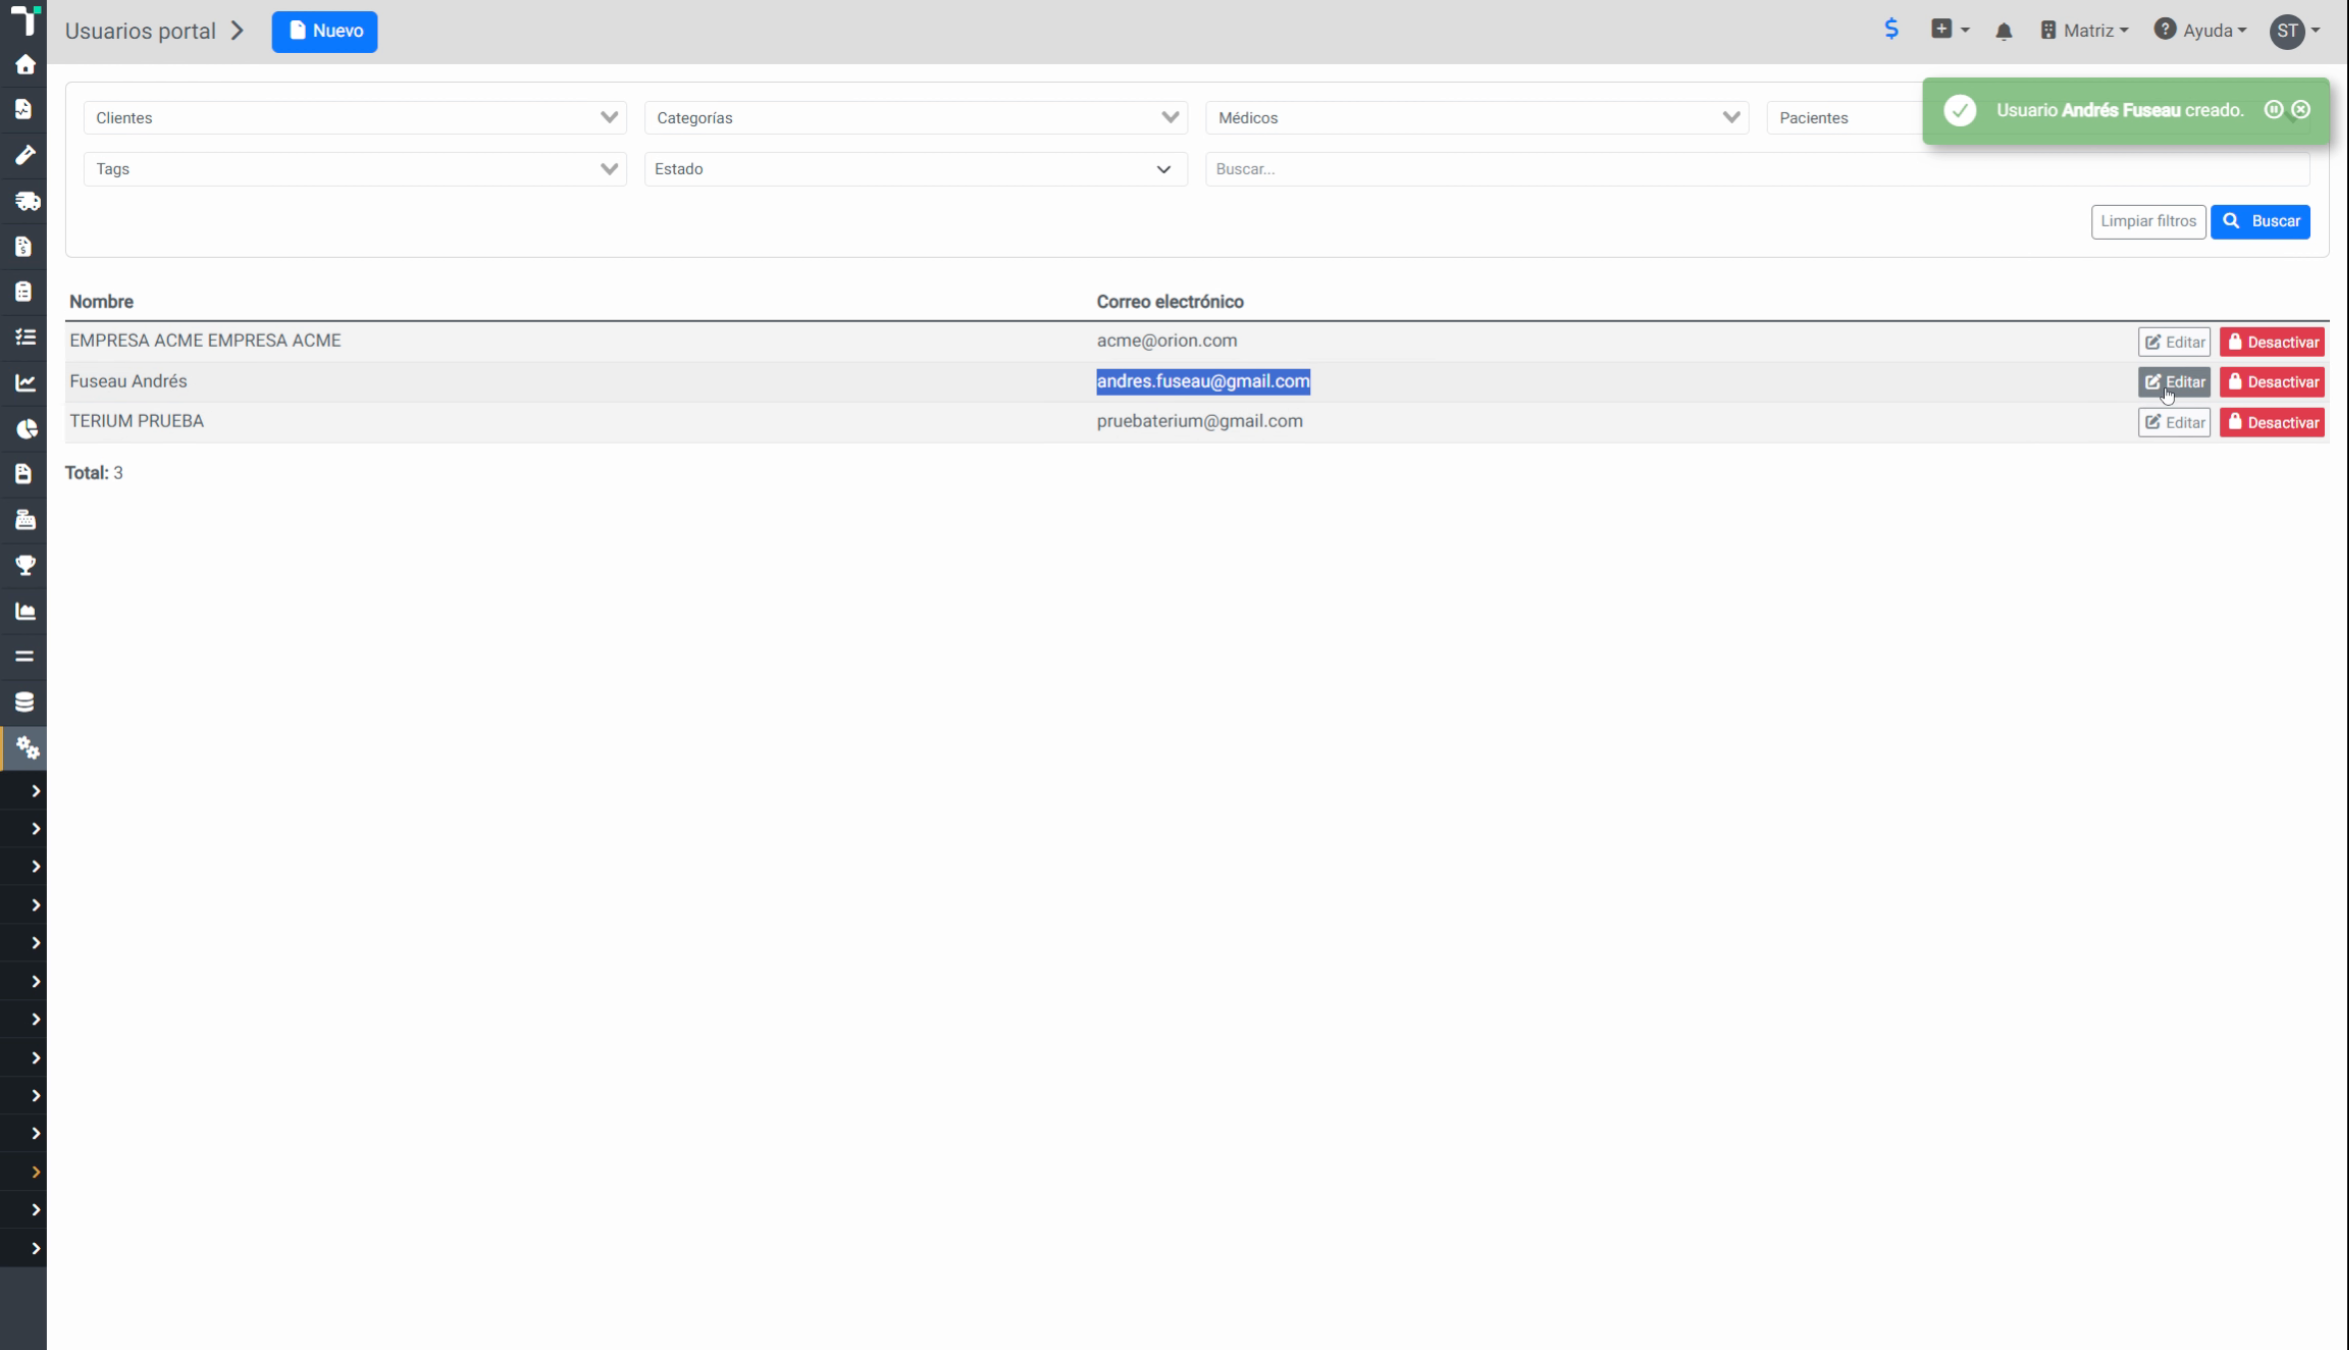The image size is (2349, 1350).
Task: Open the Ayuda help menu
Action: pos(2200,30)
